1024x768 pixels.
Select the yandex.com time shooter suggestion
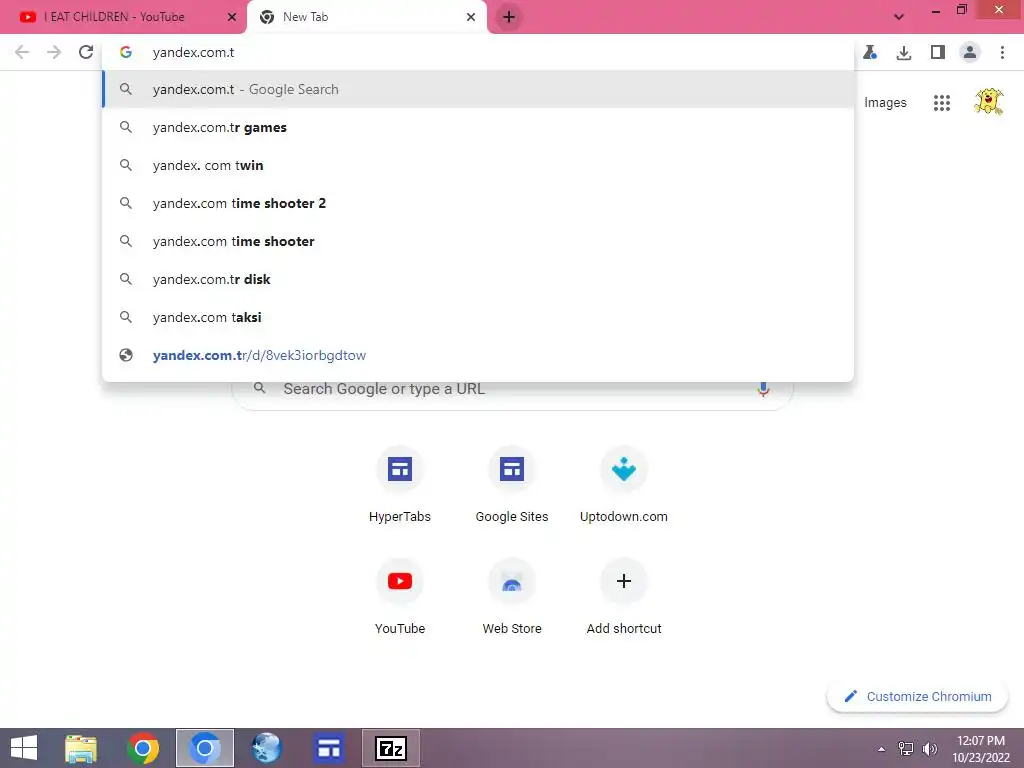coord(478,241)
